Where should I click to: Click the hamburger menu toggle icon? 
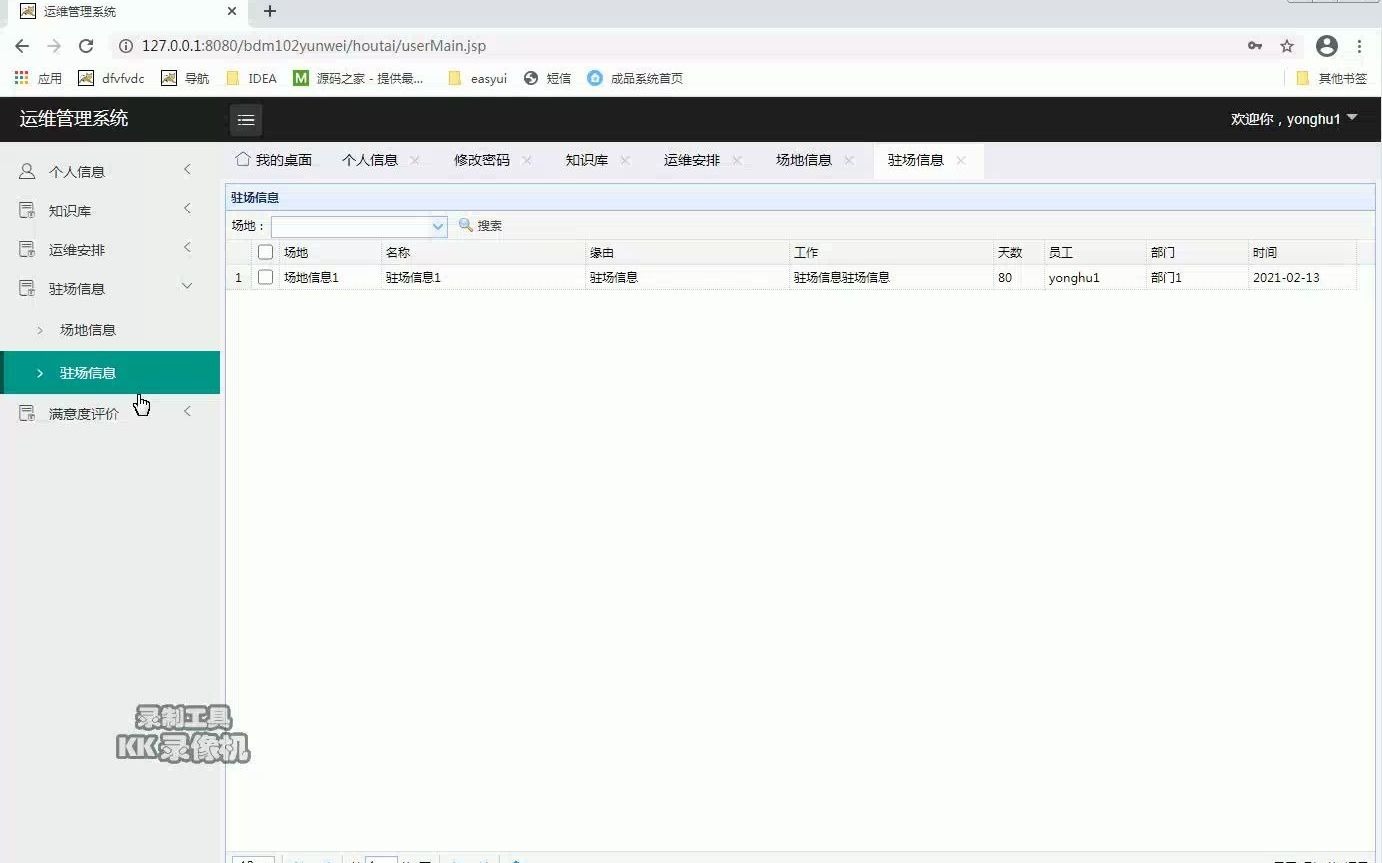click(246, 120)
